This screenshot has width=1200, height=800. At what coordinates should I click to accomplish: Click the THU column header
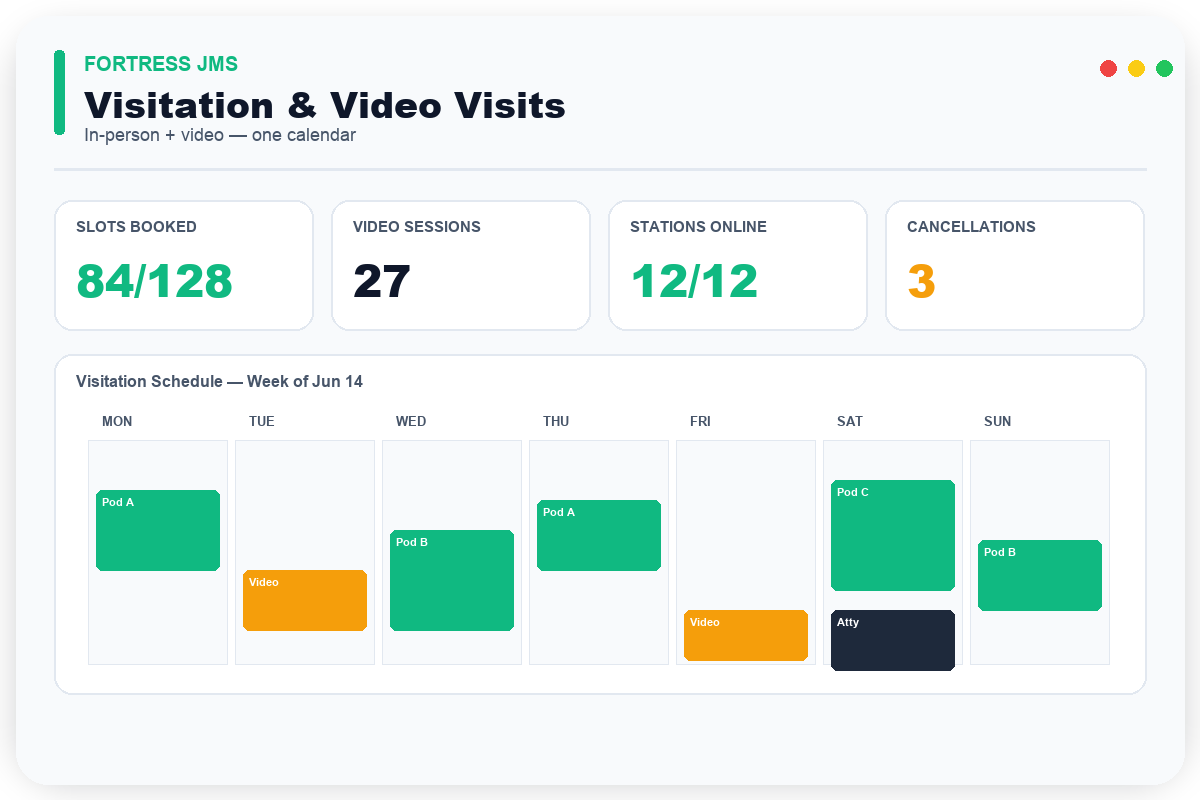[x=556, y=421]
